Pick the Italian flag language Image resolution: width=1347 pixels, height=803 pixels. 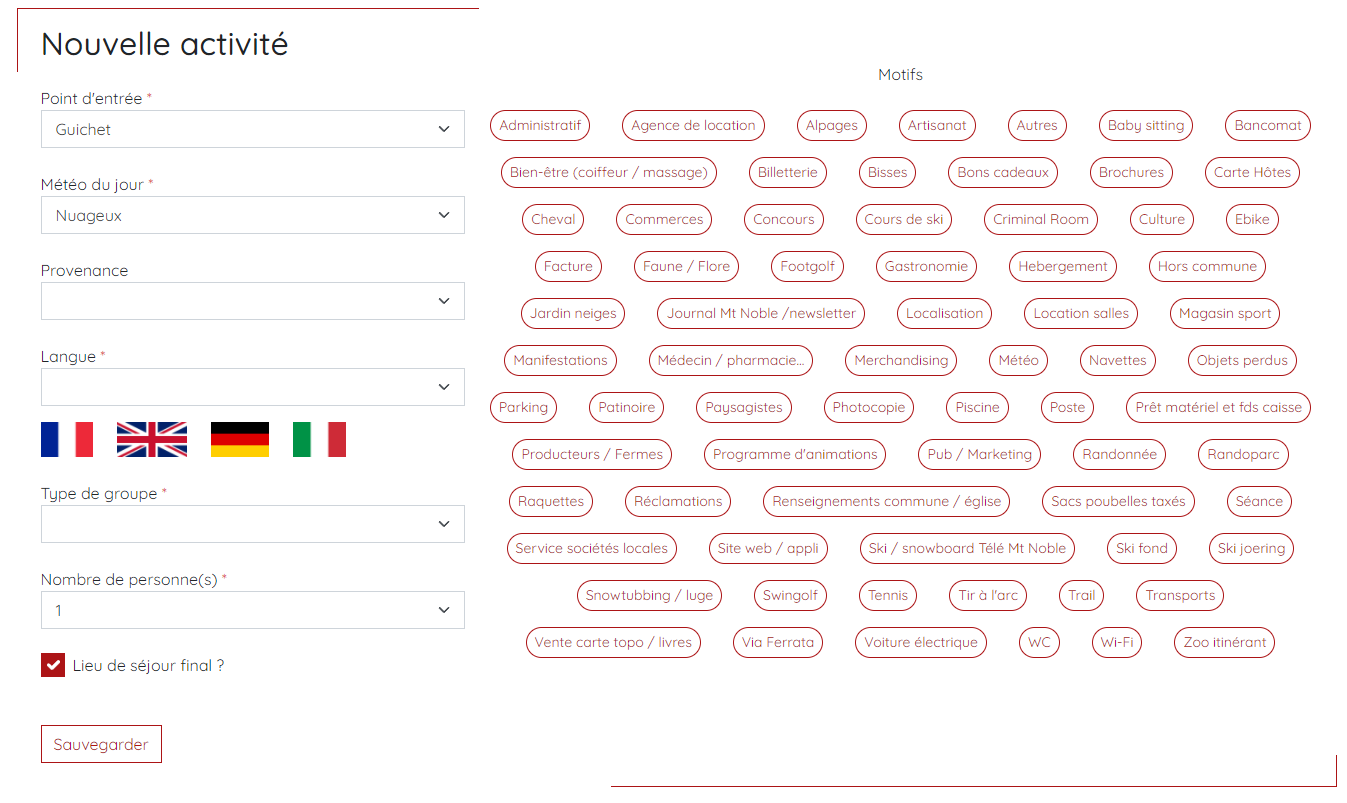[x=322, y=438]
